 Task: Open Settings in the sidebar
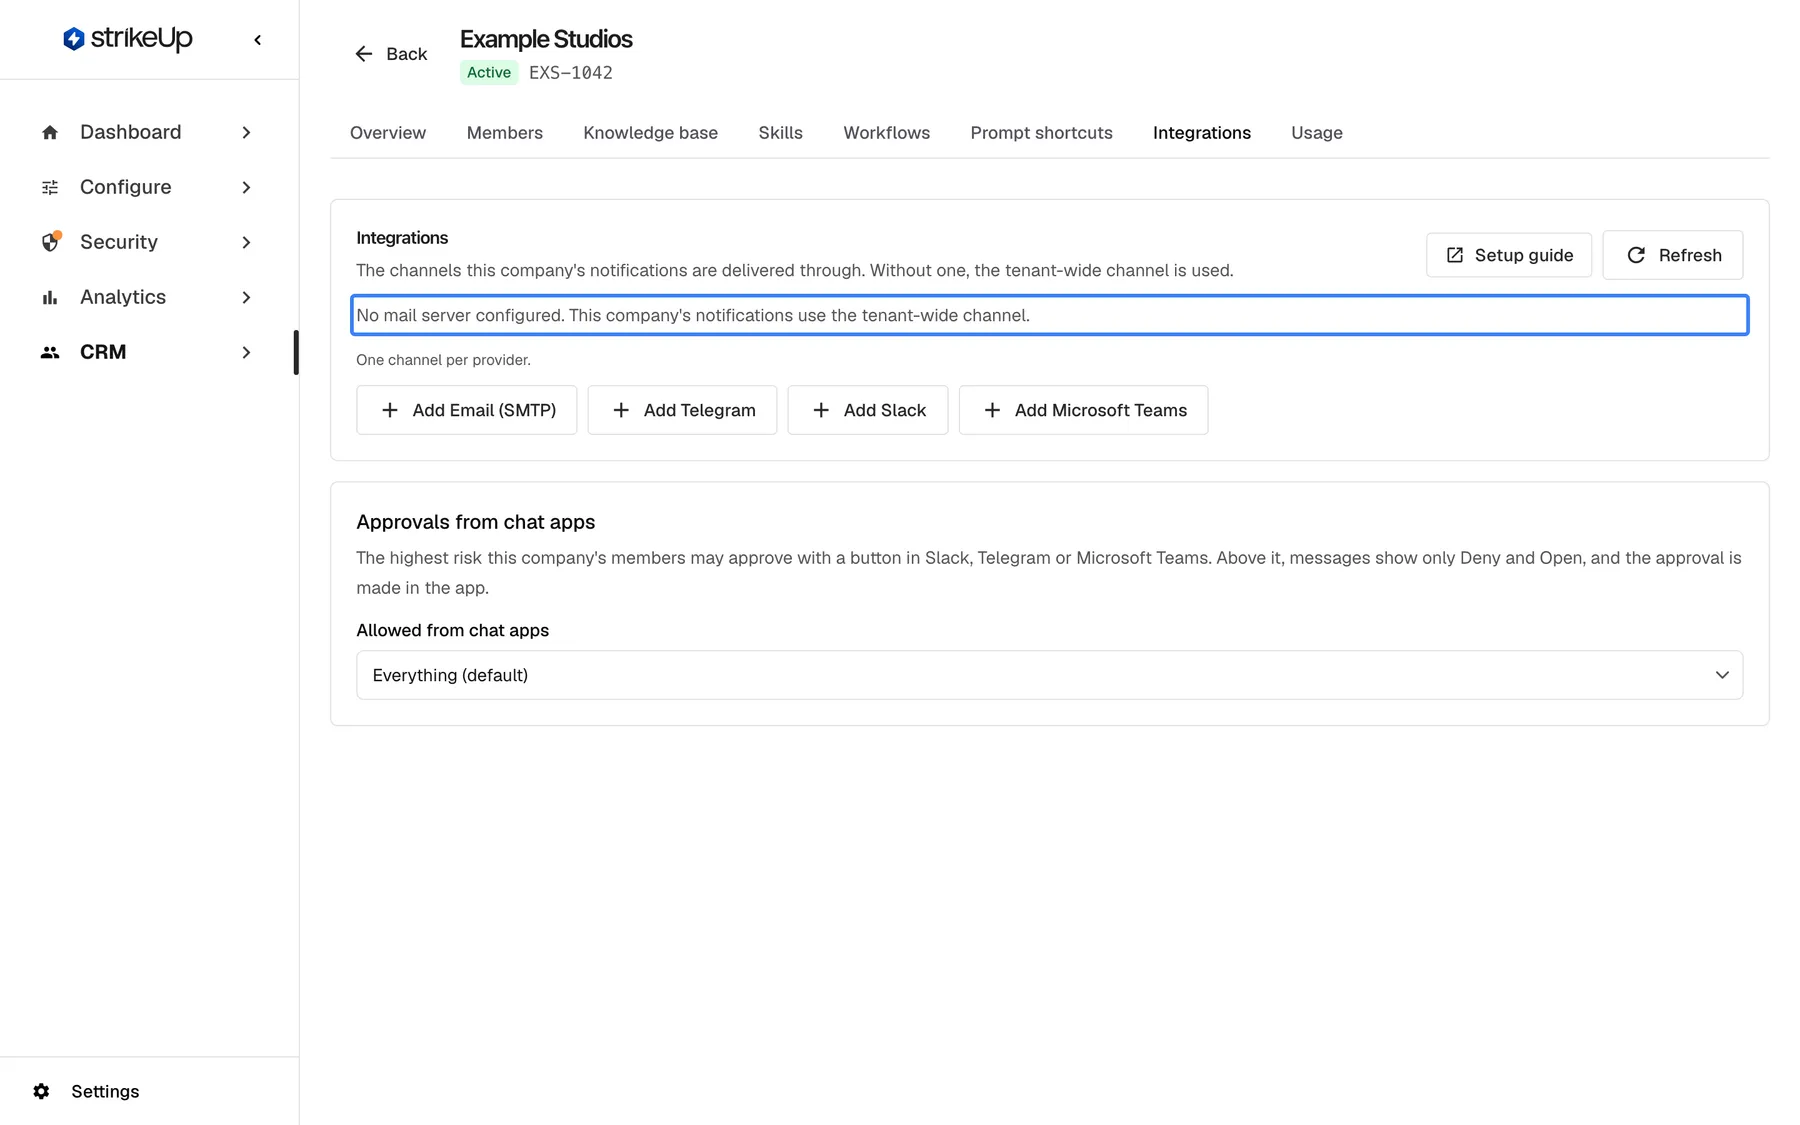point(105,1091)
